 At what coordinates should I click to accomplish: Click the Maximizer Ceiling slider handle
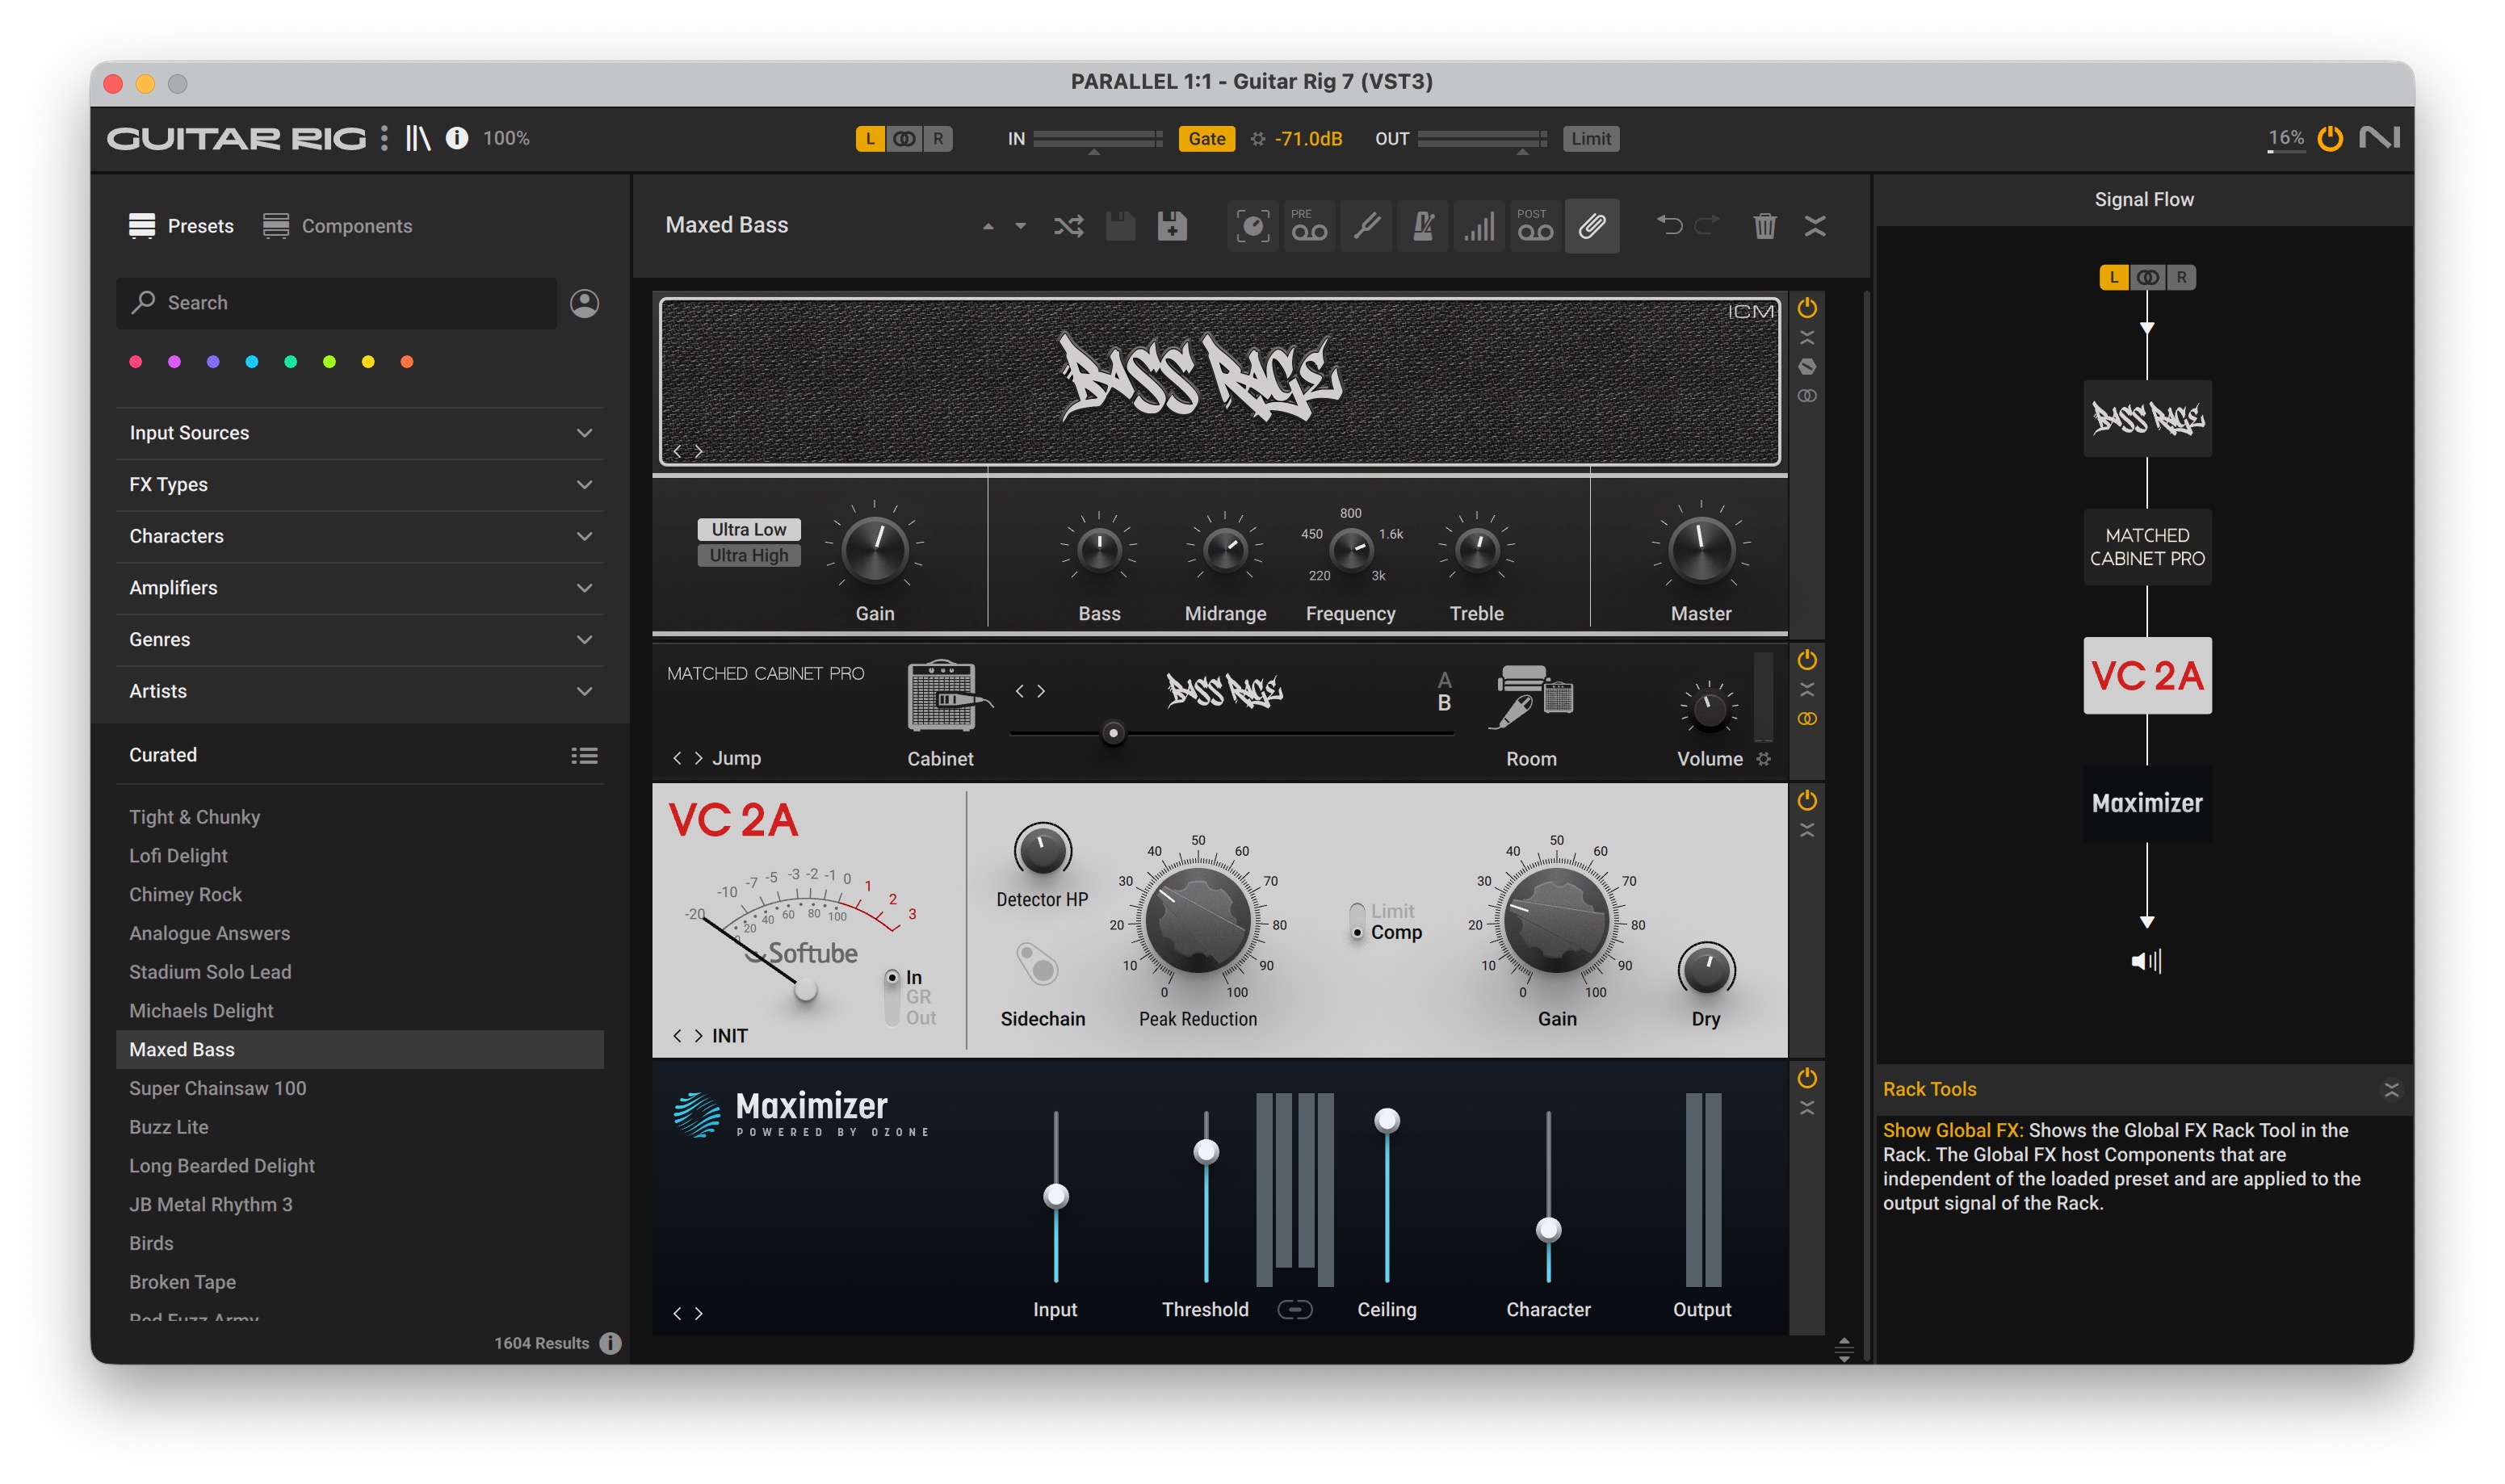click(1387, 1121)
